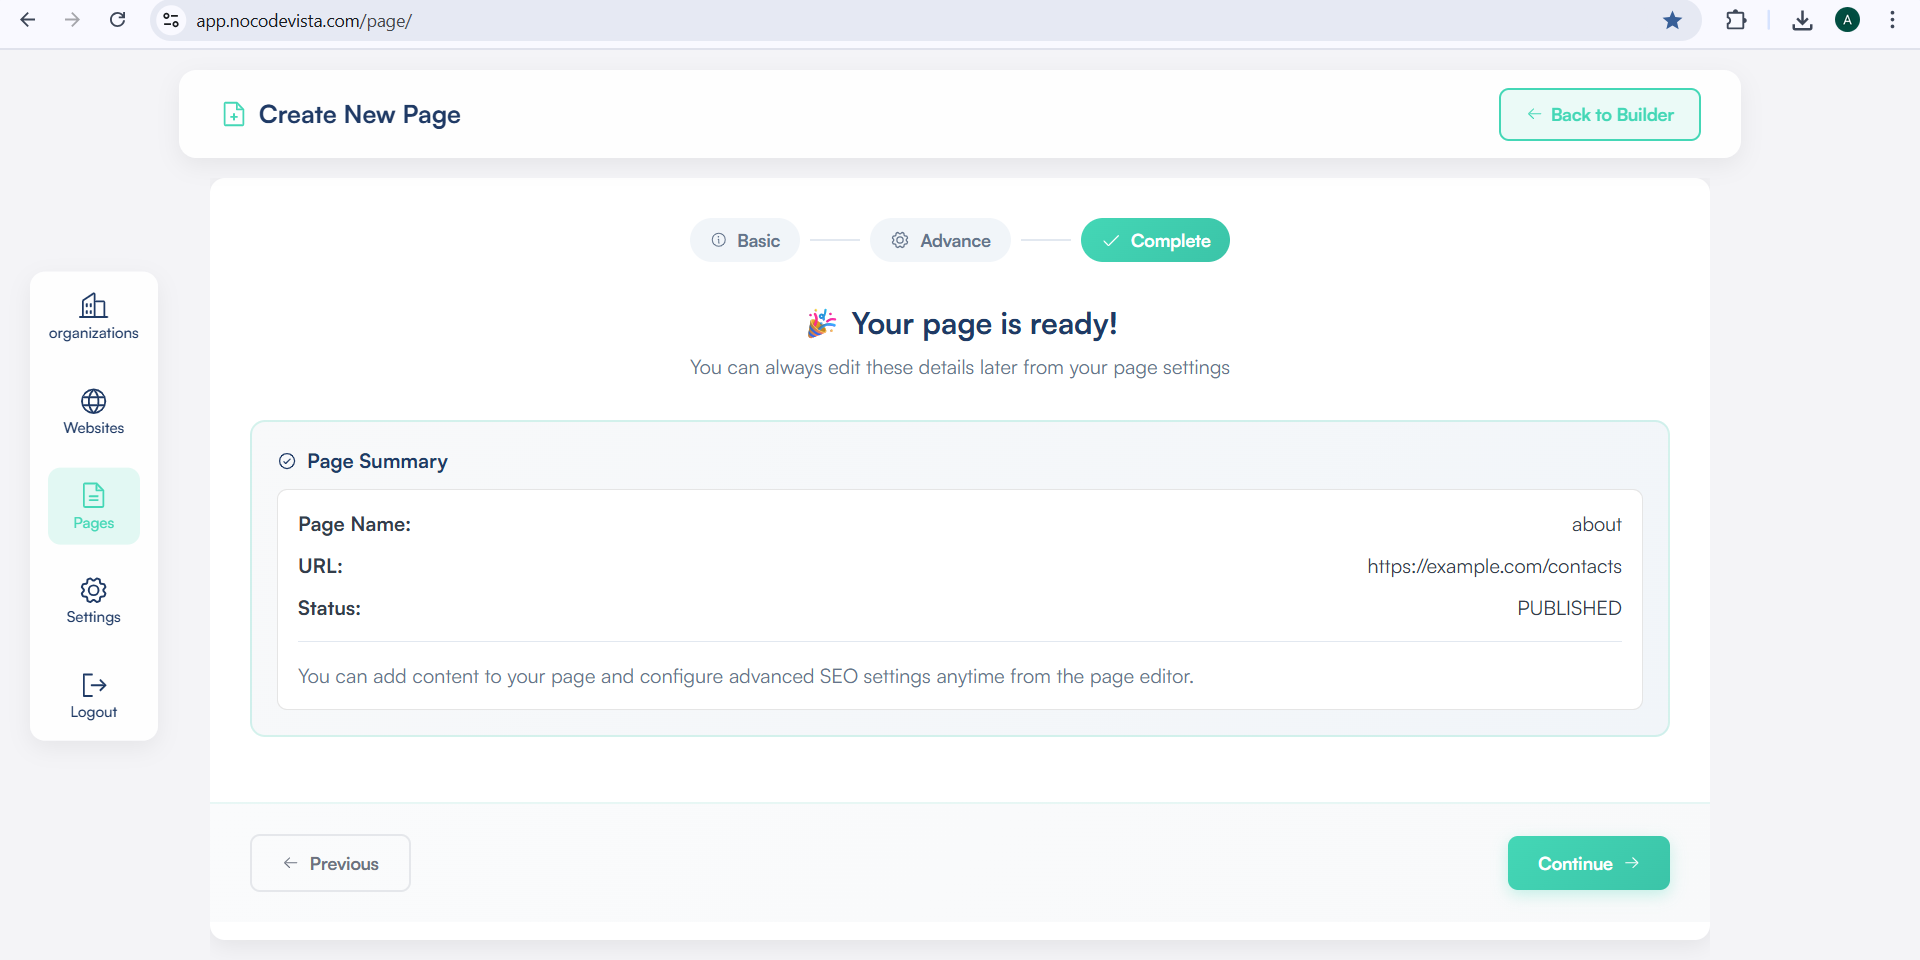1920x960 pixels.
Task: Click Back to Builder button
Action: (1599, 115)
